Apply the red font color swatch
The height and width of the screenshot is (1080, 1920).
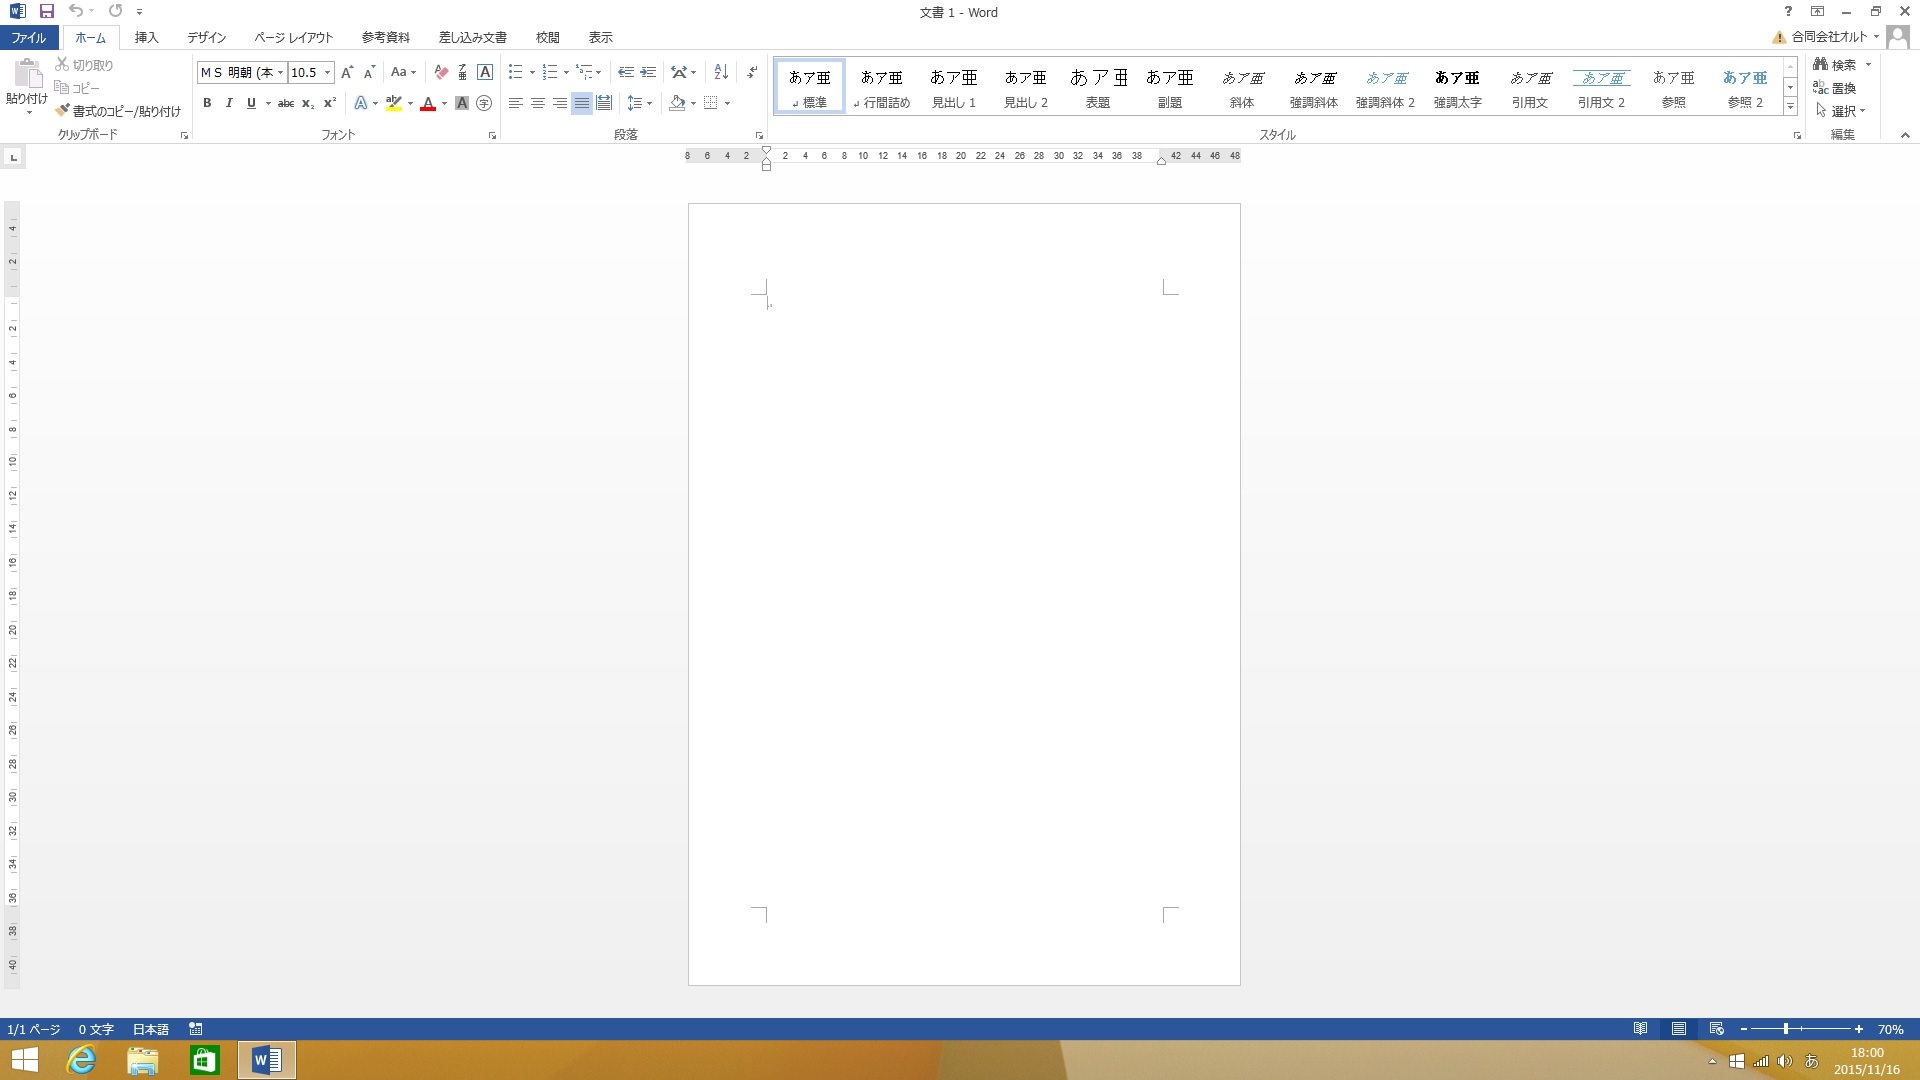click(x=428, y=103)
